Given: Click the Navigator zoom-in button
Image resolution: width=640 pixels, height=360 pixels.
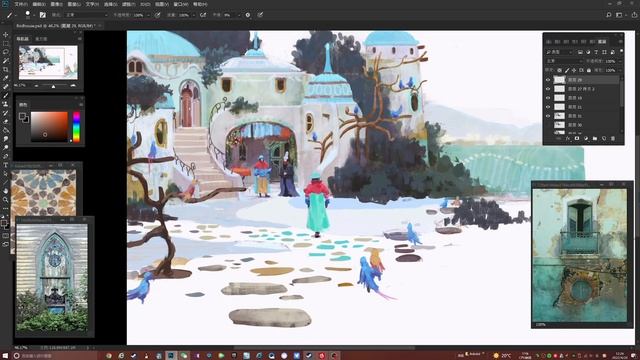Looking at the screenshot, I should (73, 86).
